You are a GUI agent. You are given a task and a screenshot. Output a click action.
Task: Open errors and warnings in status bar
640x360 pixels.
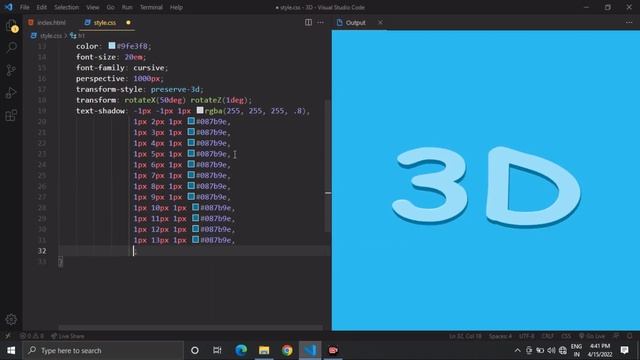click(x=32, y=336)
